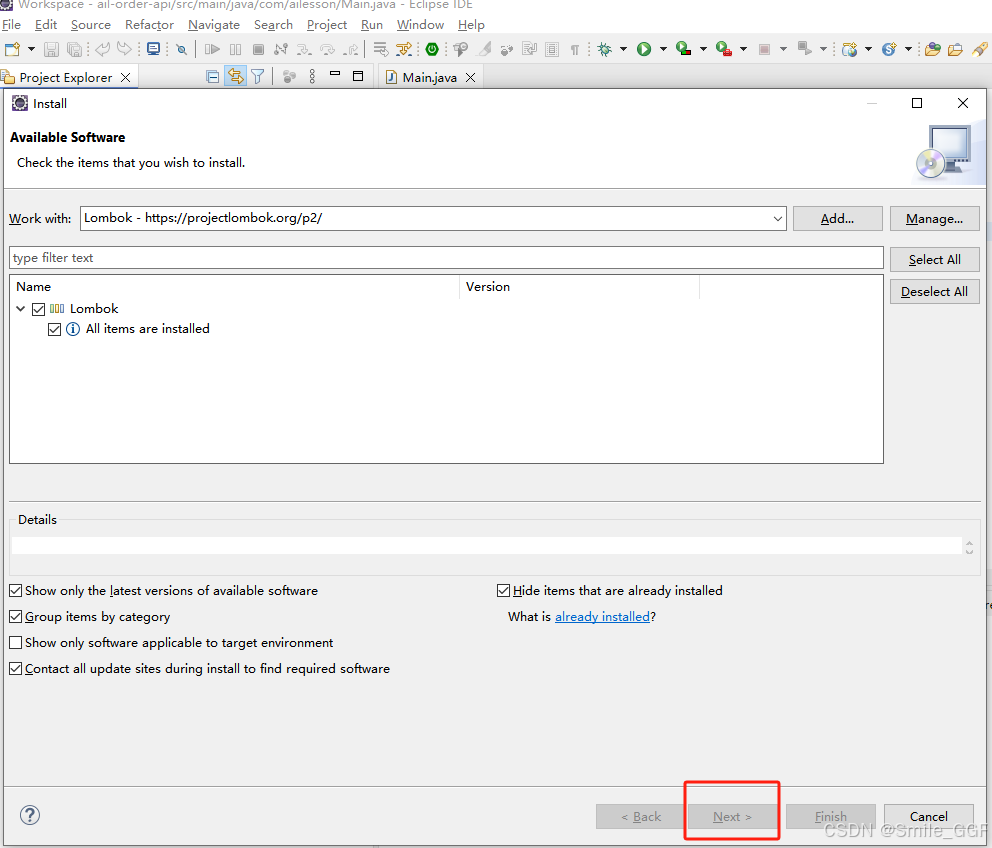Open the Work with site dropdown
This screenshot has height=848, width=992.
tap(778, 218)
